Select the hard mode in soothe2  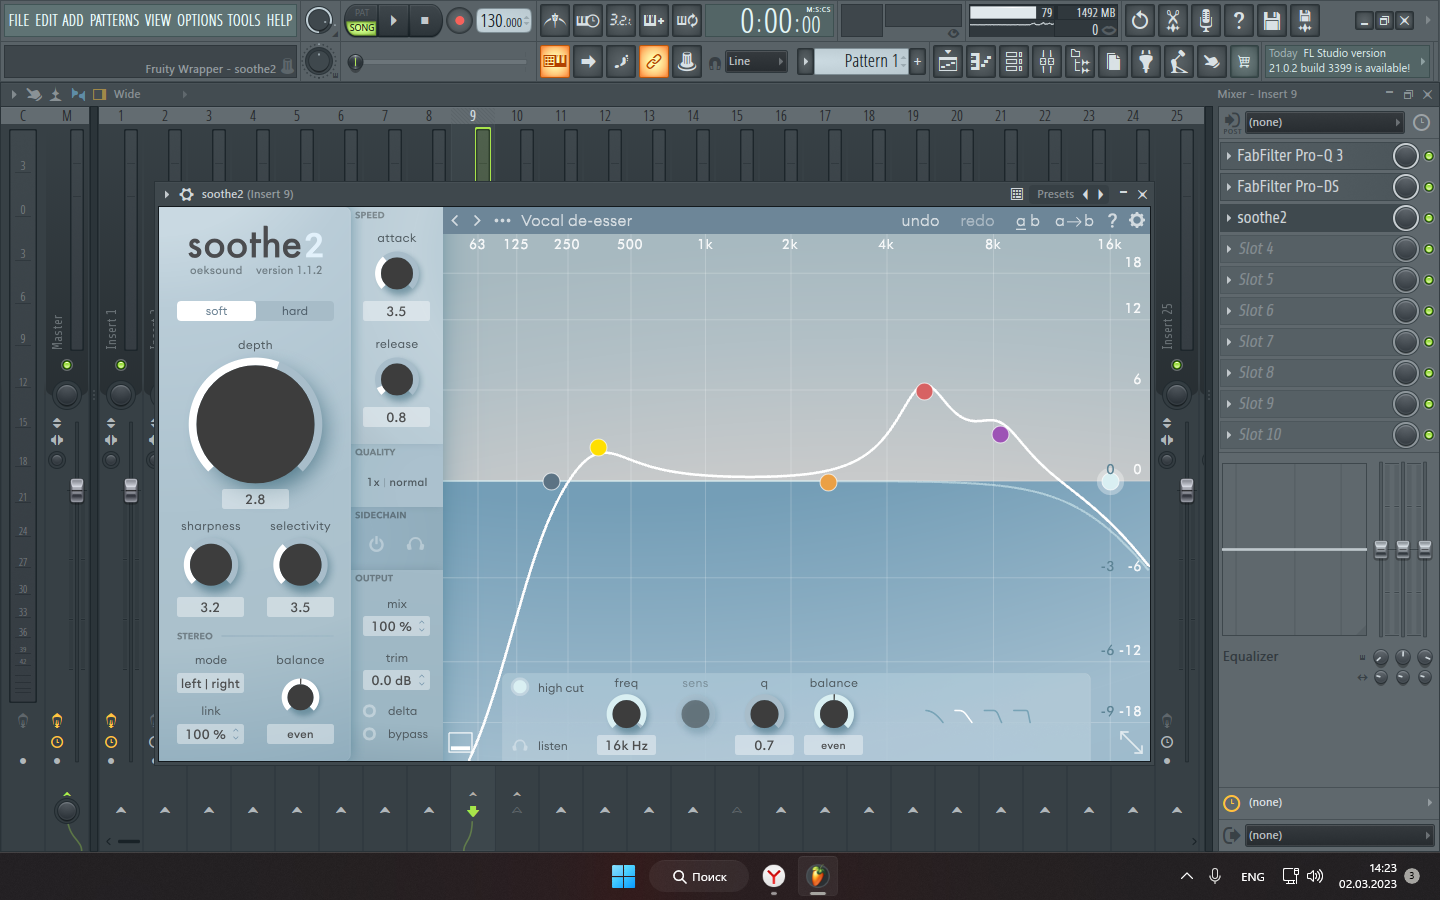pos(295,311)
